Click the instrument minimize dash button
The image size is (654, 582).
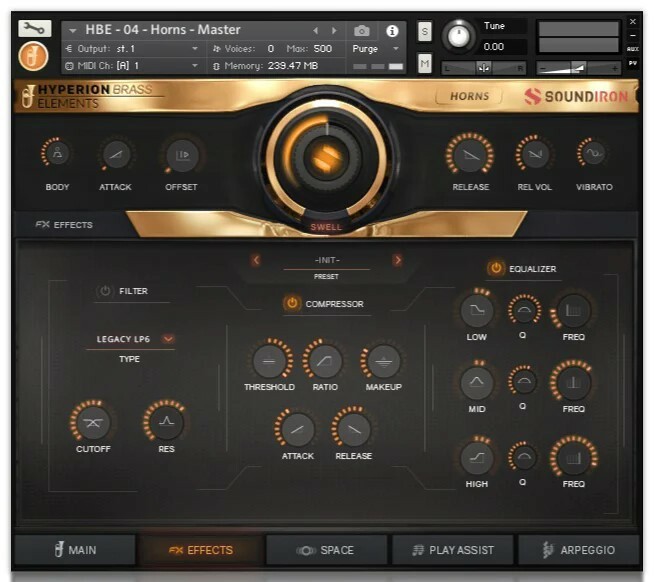(633, 35)
